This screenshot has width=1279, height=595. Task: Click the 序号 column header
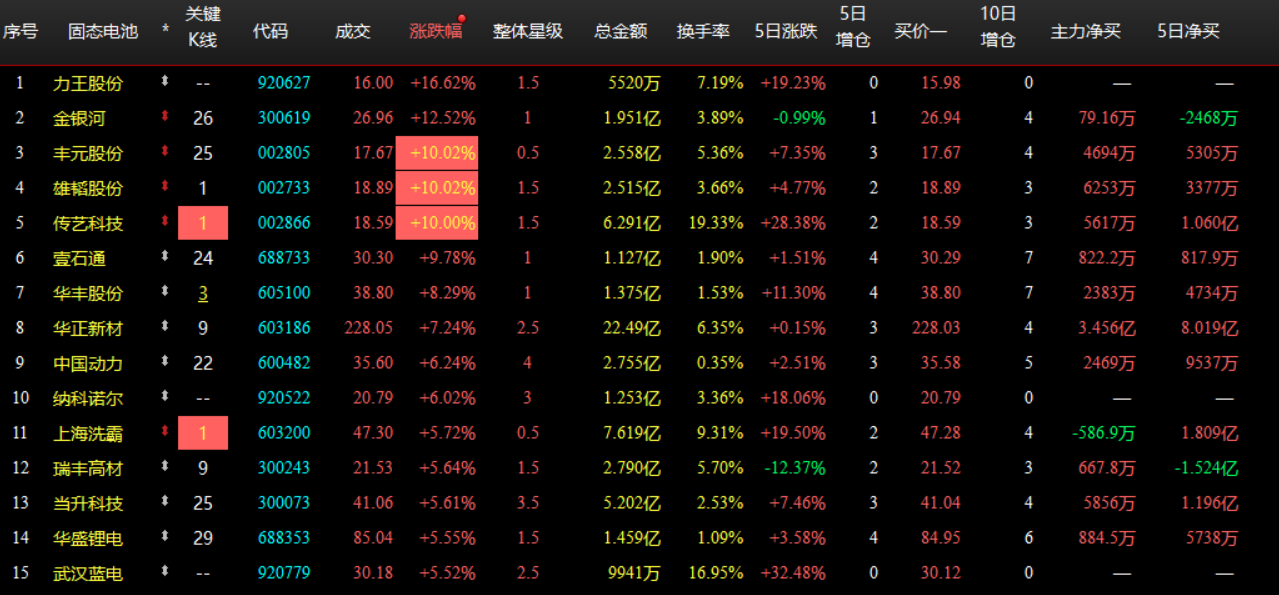pos(20,31)
